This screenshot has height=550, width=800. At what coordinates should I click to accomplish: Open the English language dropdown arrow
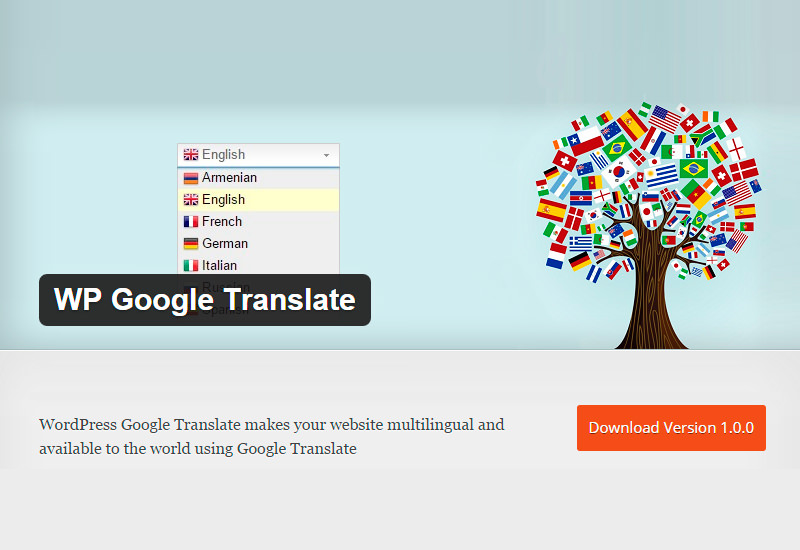click(326, 155)
